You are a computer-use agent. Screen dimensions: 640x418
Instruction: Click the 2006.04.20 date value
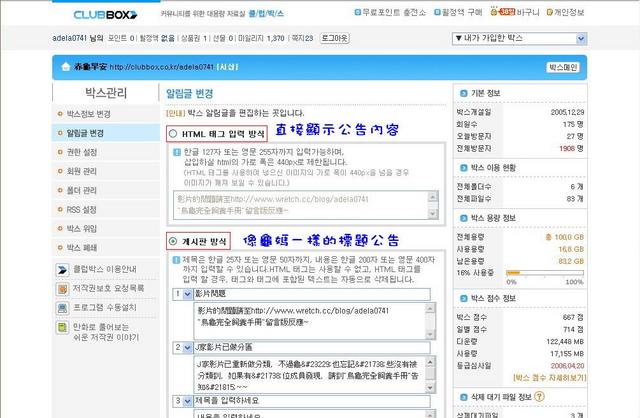(567, 366)
